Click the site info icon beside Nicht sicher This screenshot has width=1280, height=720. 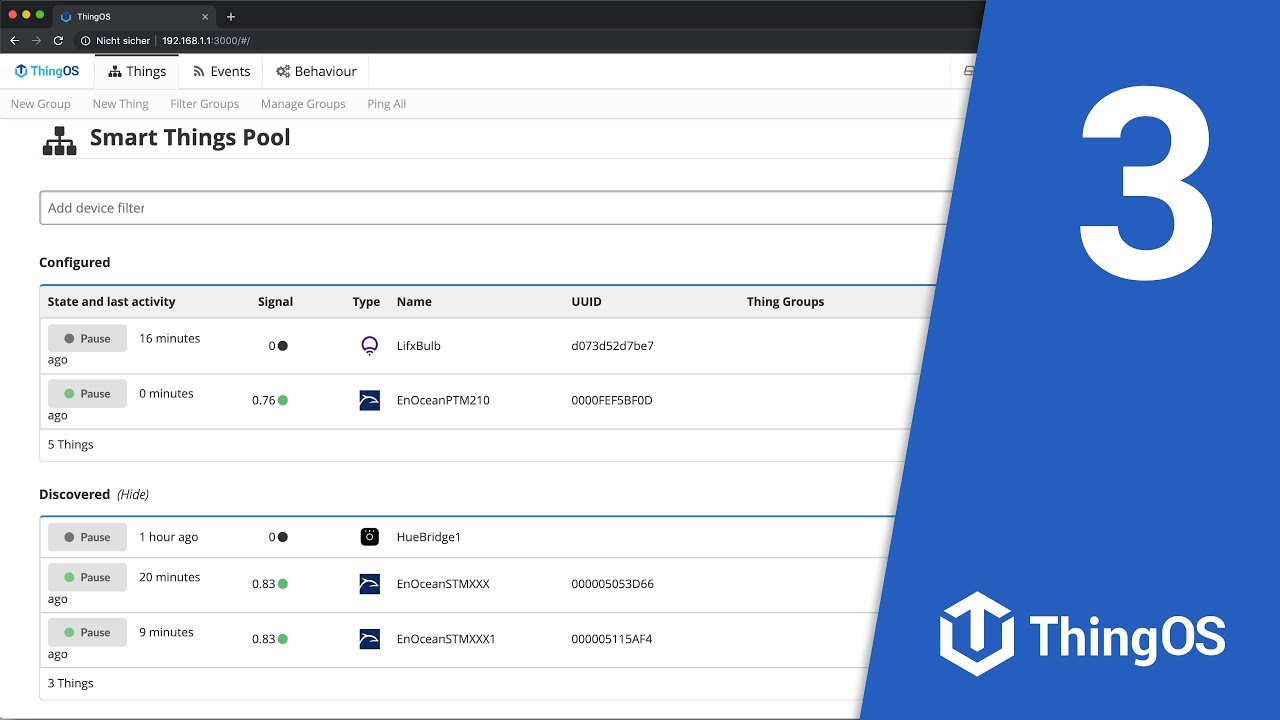click(86, 41)
